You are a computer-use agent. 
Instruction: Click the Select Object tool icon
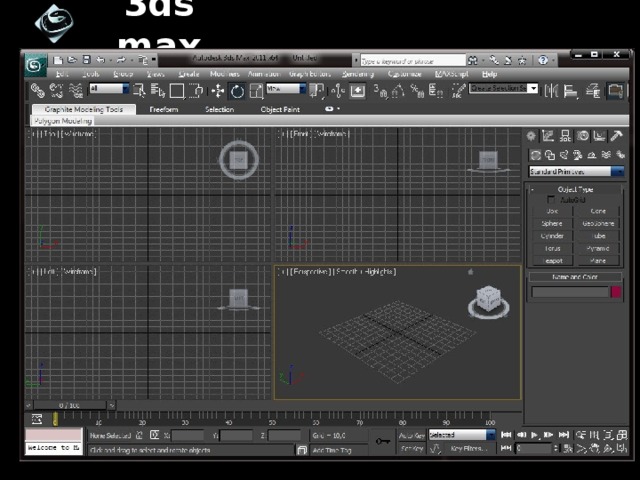coord(139,91)
